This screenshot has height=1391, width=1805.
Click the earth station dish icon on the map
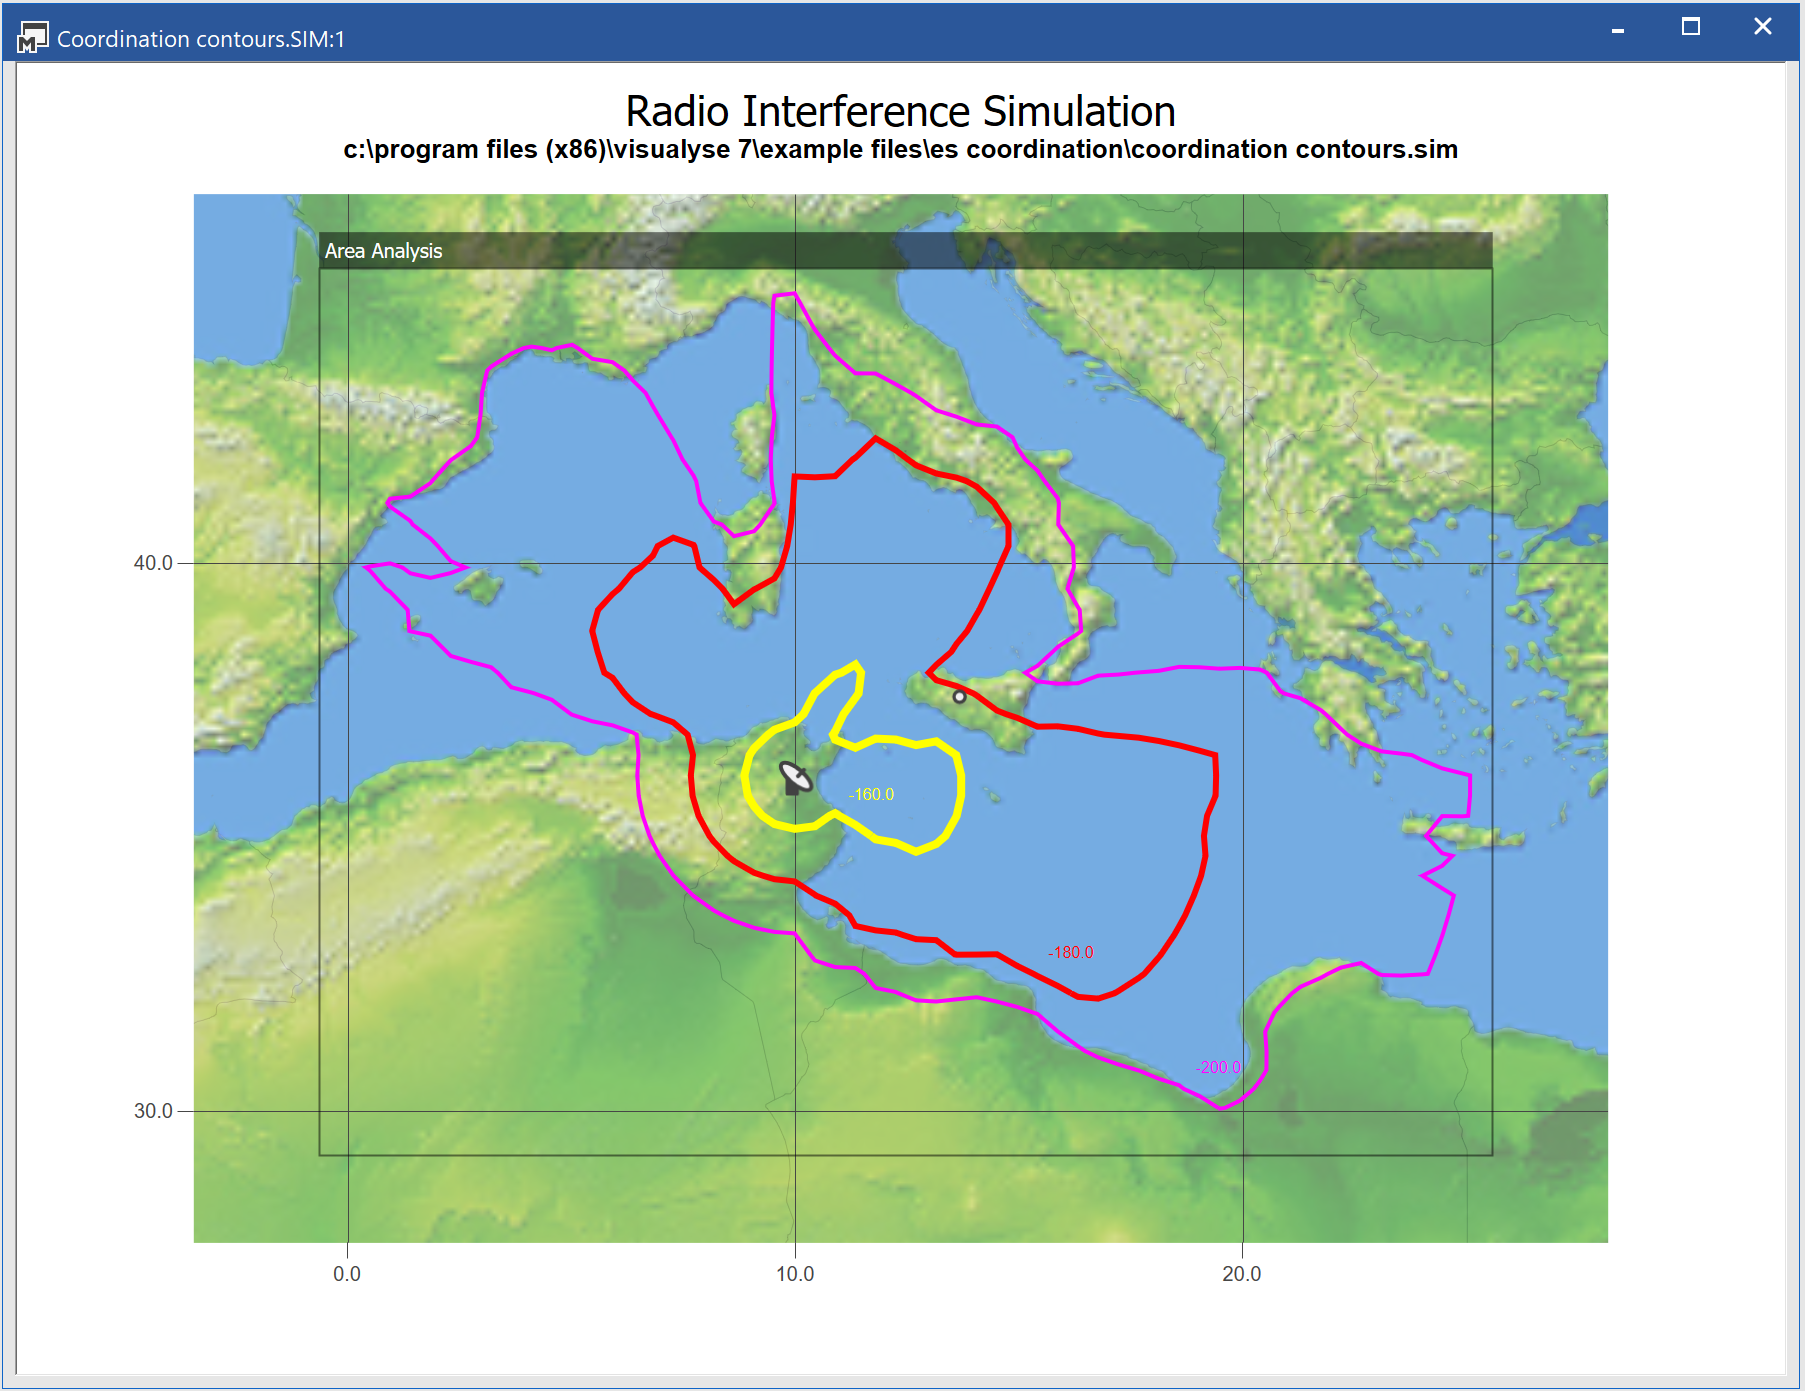[796, 777]
